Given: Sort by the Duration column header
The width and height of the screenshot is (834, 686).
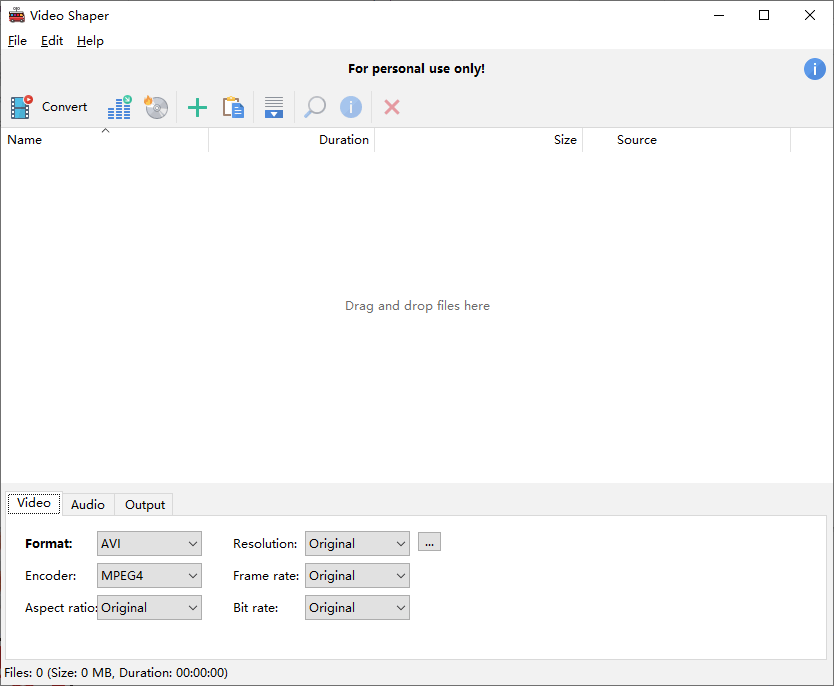Looking at the screenshot, I should pyautogui.click(x=292, y=140).
